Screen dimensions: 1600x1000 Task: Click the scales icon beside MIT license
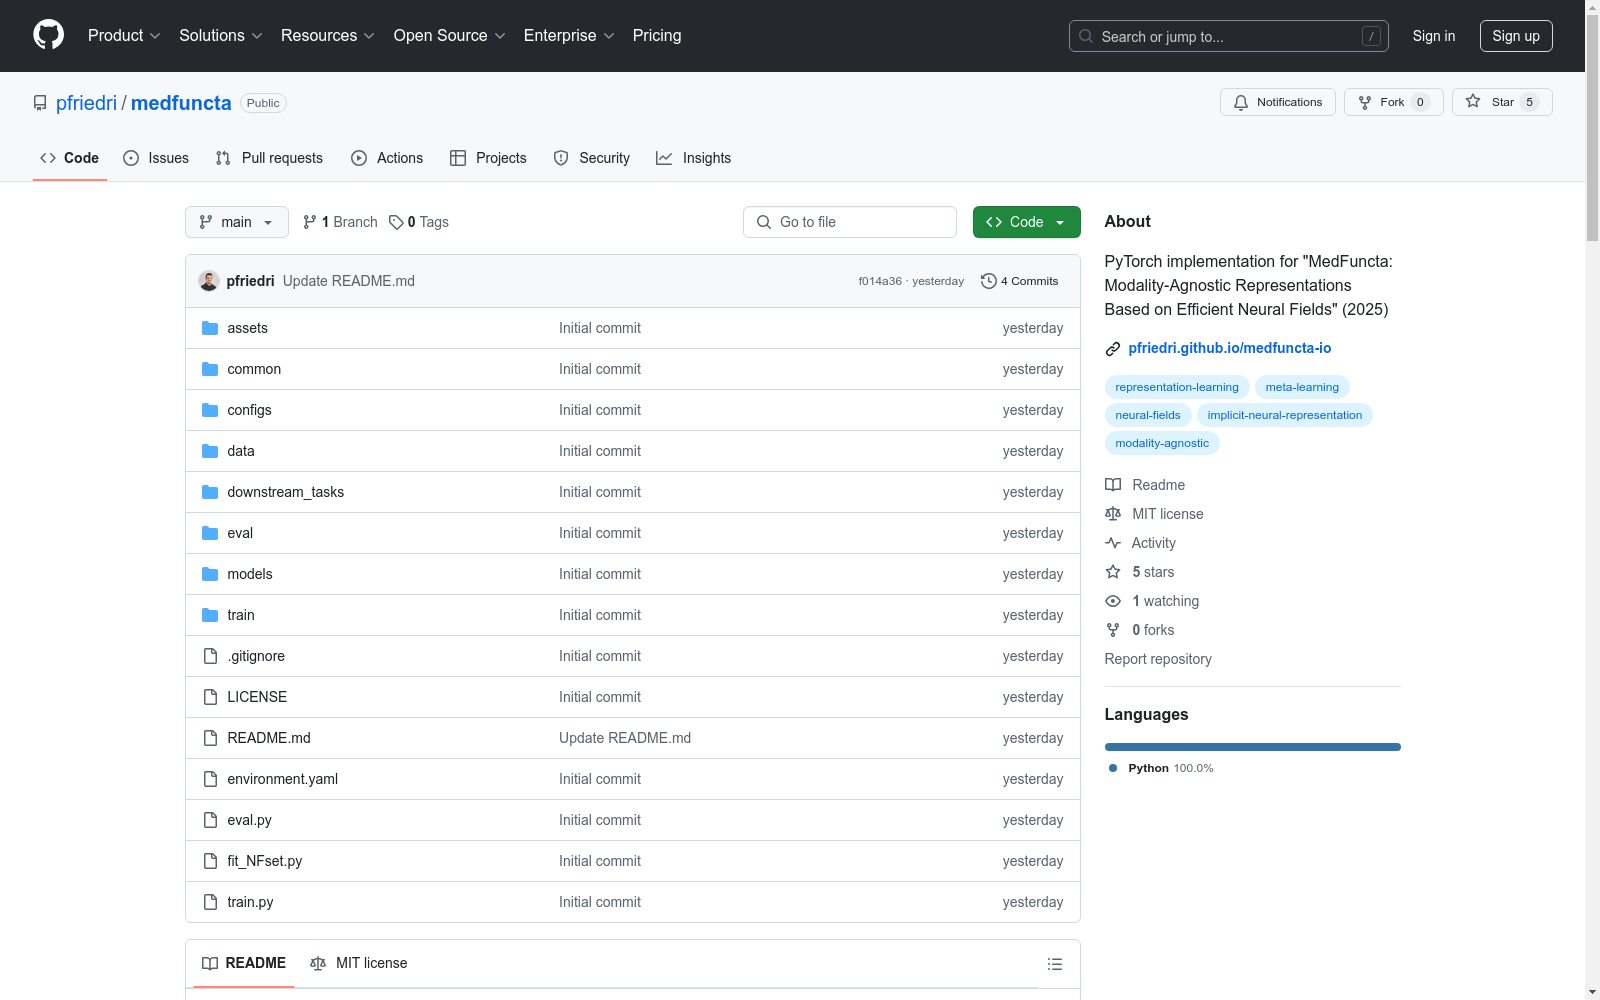pyautogui.click(x=1113, y=514)
